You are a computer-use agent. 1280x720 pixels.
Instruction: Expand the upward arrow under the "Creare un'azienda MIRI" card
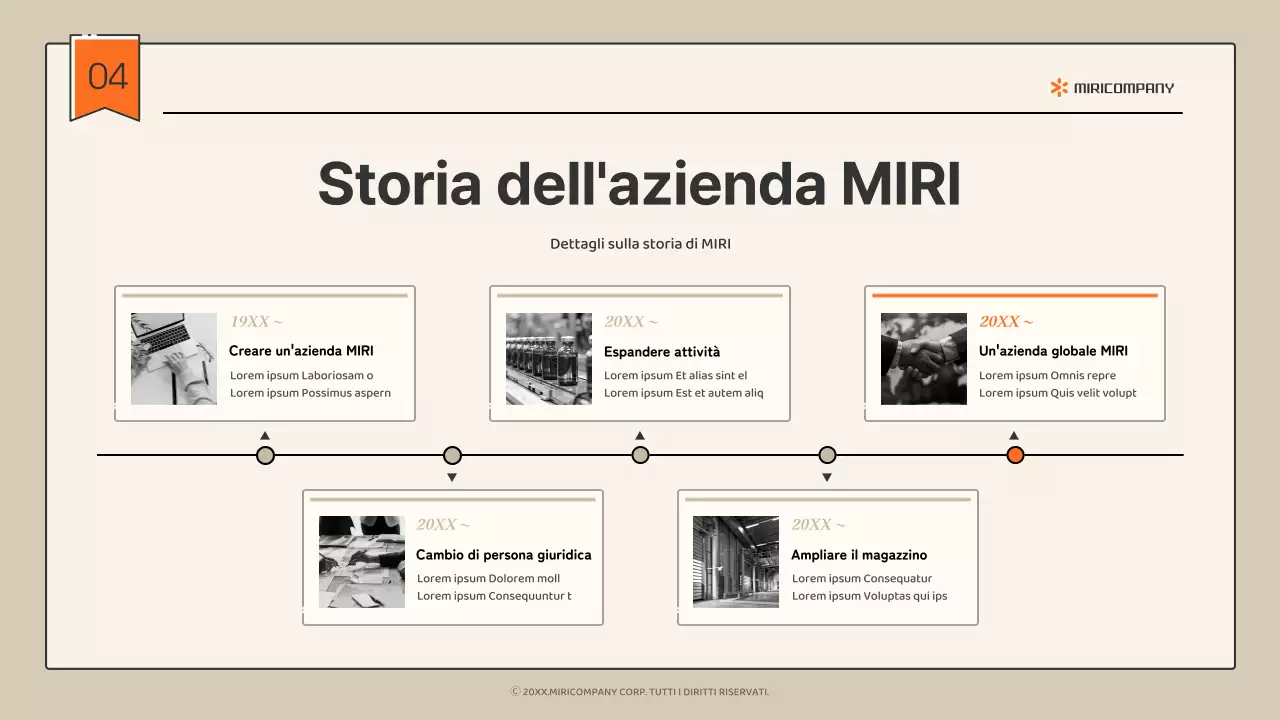click(x=265, y=435)
